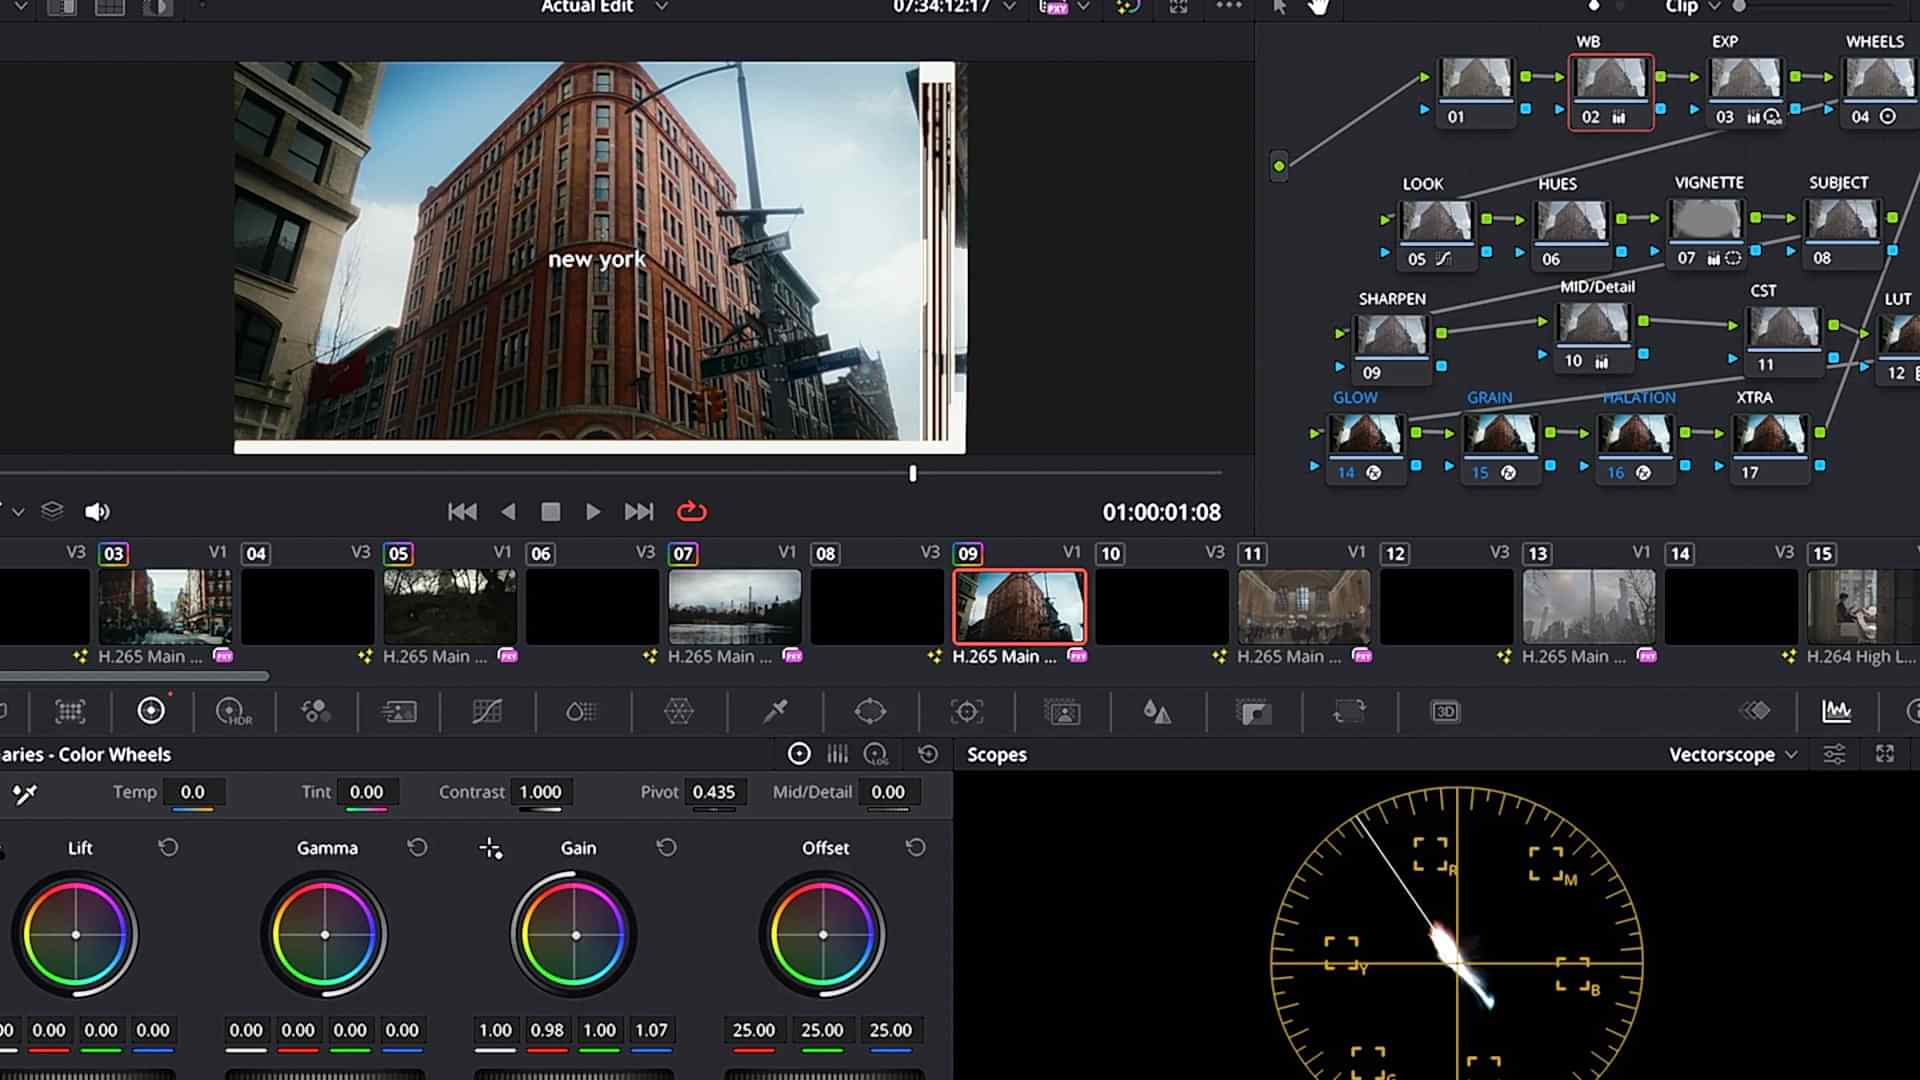1920x1080 pixels.
Task: Open the Tracker palette
Action: (x=967, y=712)
